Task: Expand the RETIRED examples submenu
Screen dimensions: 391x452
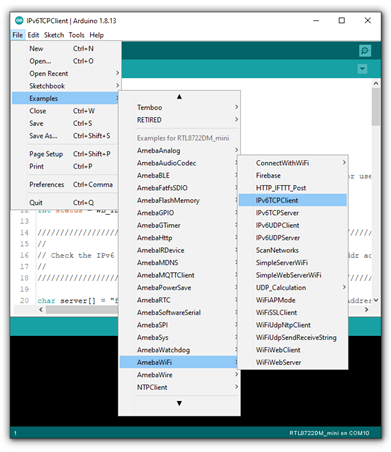Action: tap(179, 120)
